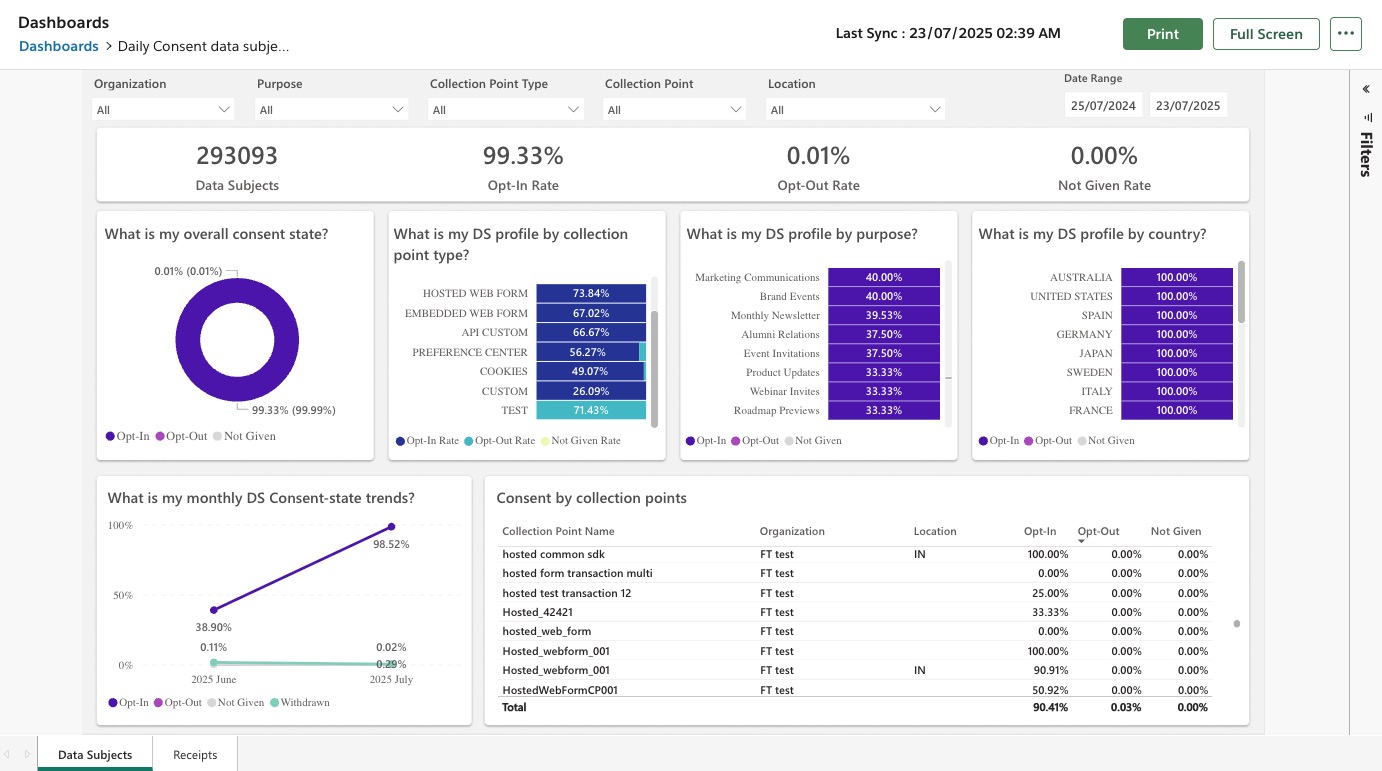Open the Collection Point dropdown
The image size is (1382, 771).
[x=675, y=108]
